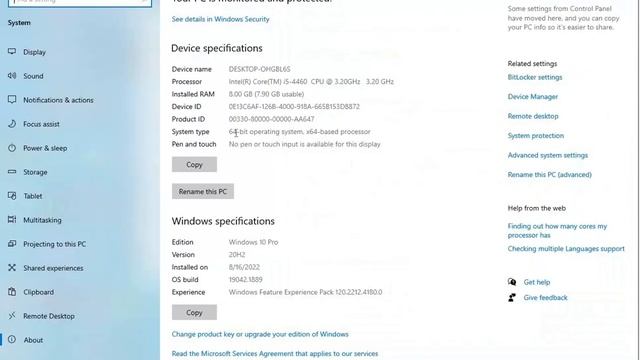The width and height of the screenshot is (640, 360).
Task: Click the Clipboard icon
Action: coord(12,292)
